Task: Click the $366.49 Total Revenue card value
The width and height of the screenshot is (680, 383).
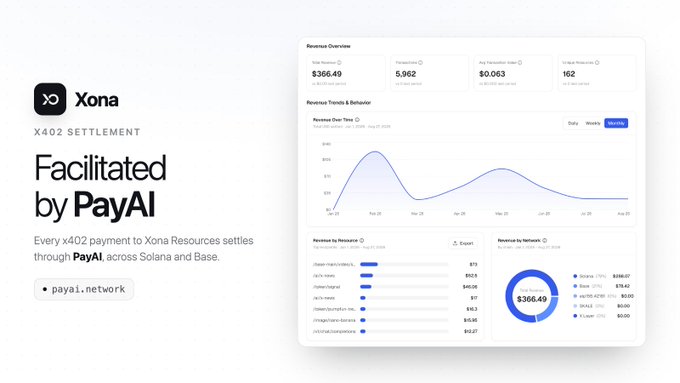Action: (x=327, y=74)
